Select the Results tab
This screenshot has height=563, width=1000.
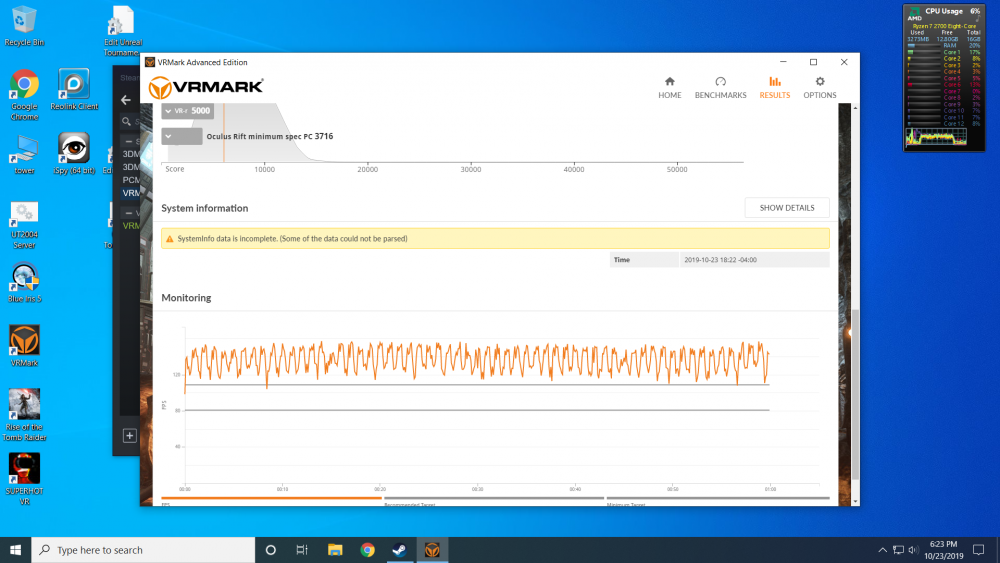click(x=774, y=87)
